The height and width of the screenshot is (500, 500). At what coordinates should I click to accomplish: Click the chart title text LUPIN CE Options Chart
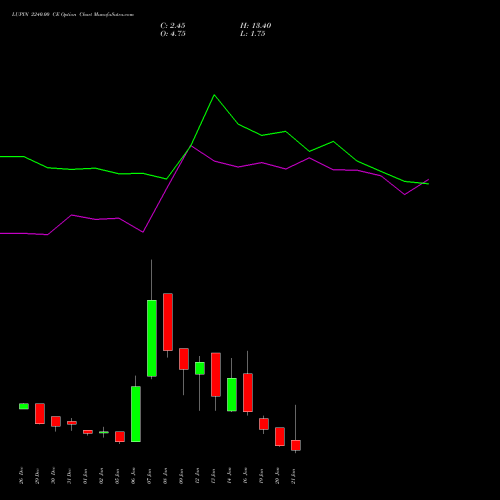pos(72,15)
